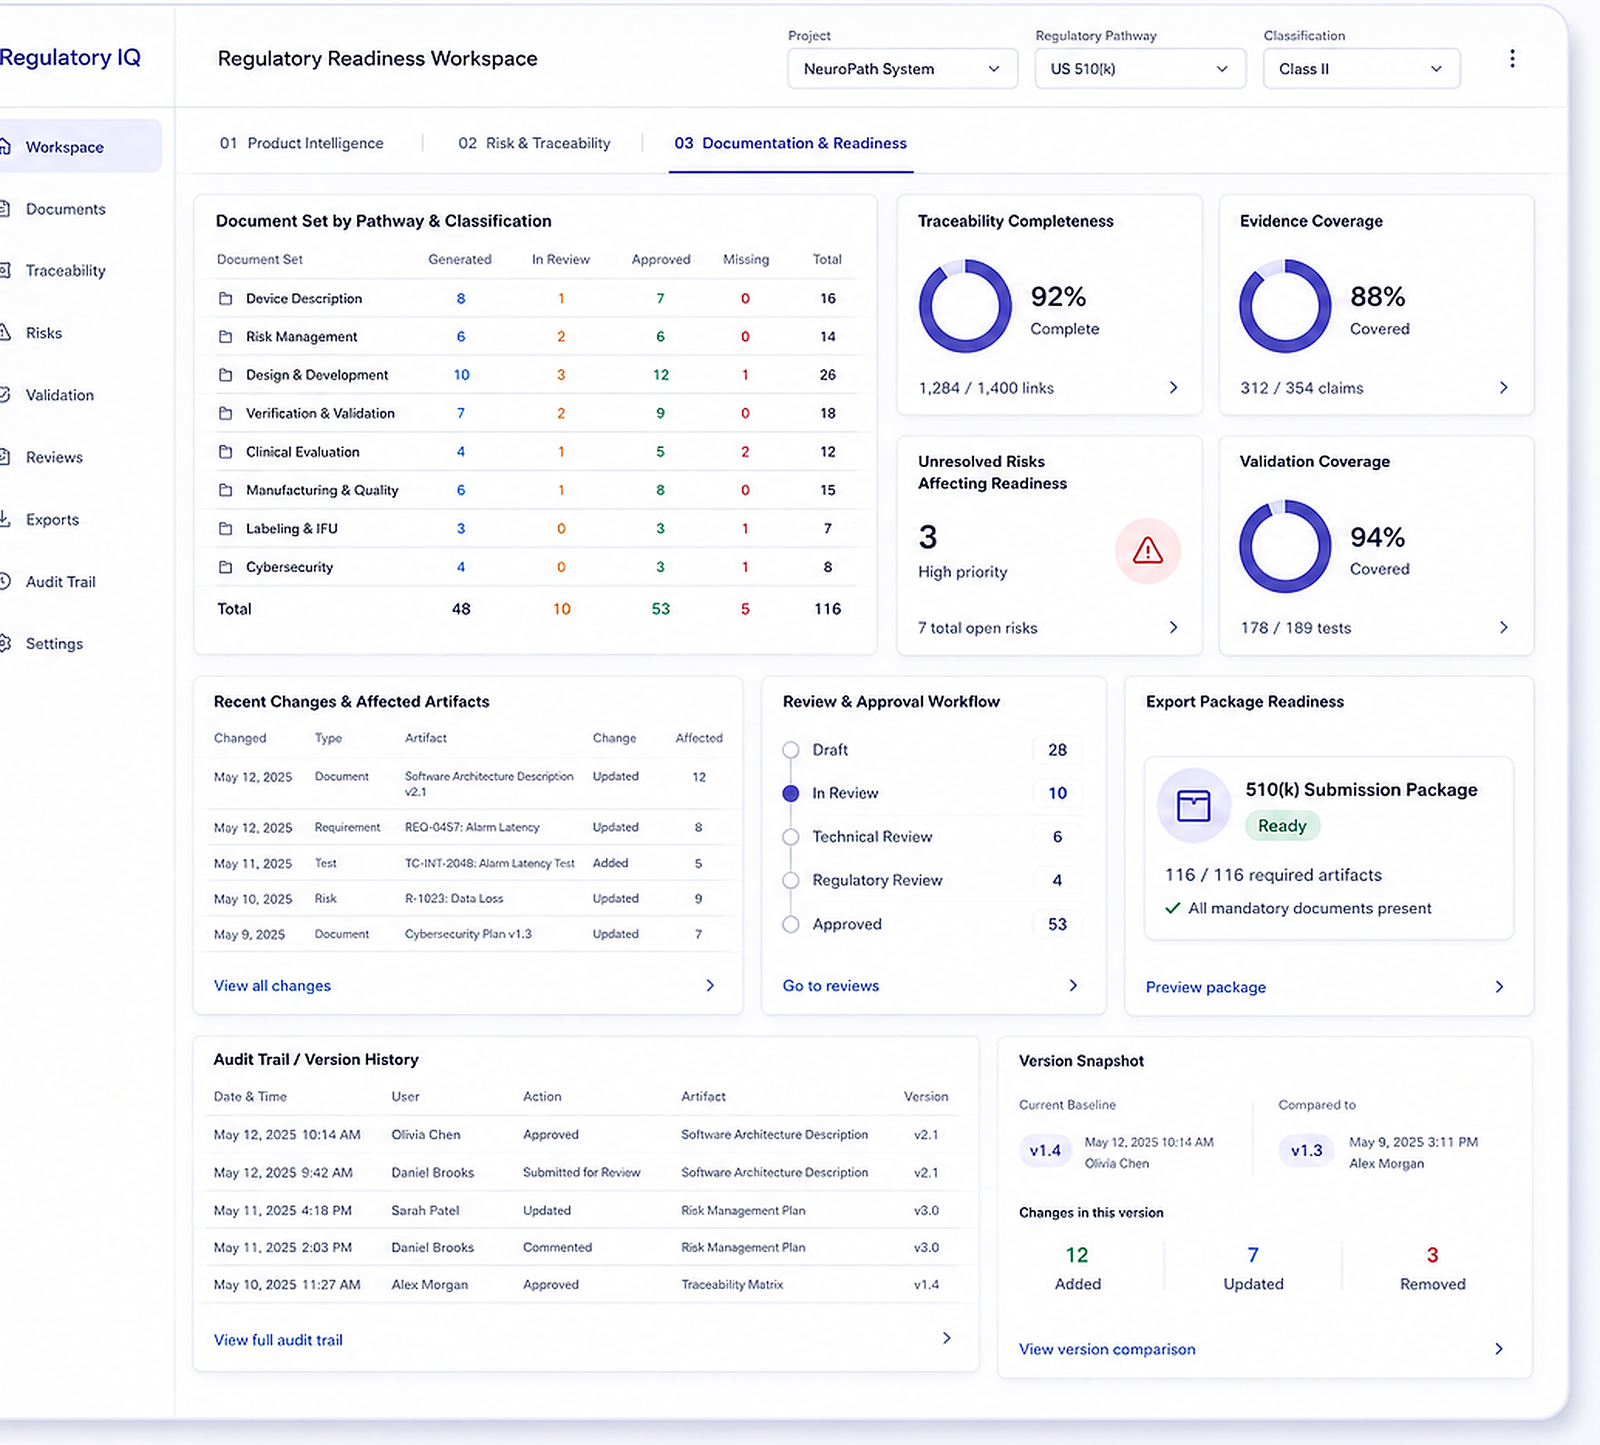1600x1445 pixels.
Task: Select the Regulatory Review stage radio
Action: (791, 881)
